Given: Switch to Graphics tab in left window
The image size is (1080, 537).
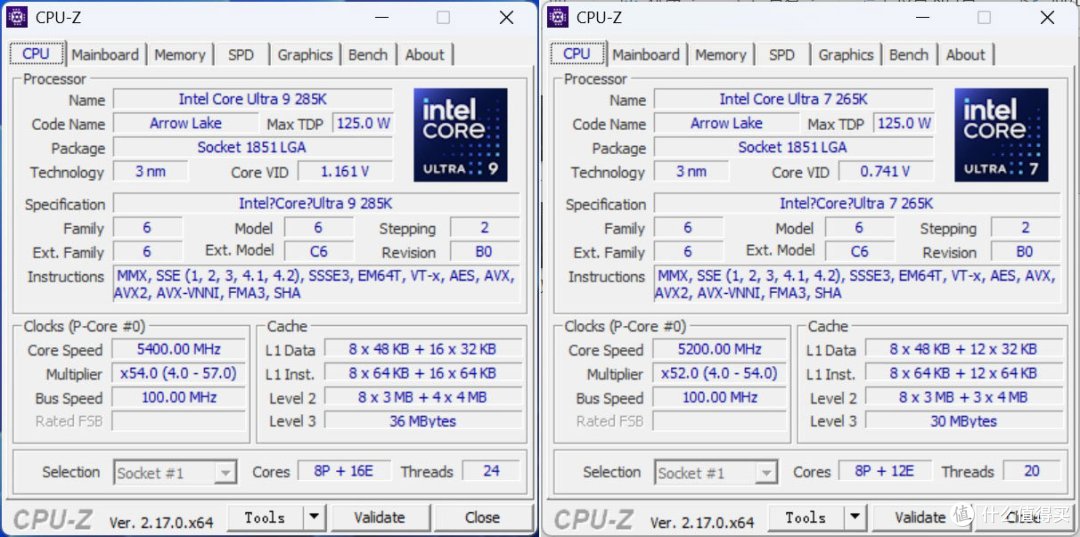Looking at the screenshot, I should coord(305,55).
